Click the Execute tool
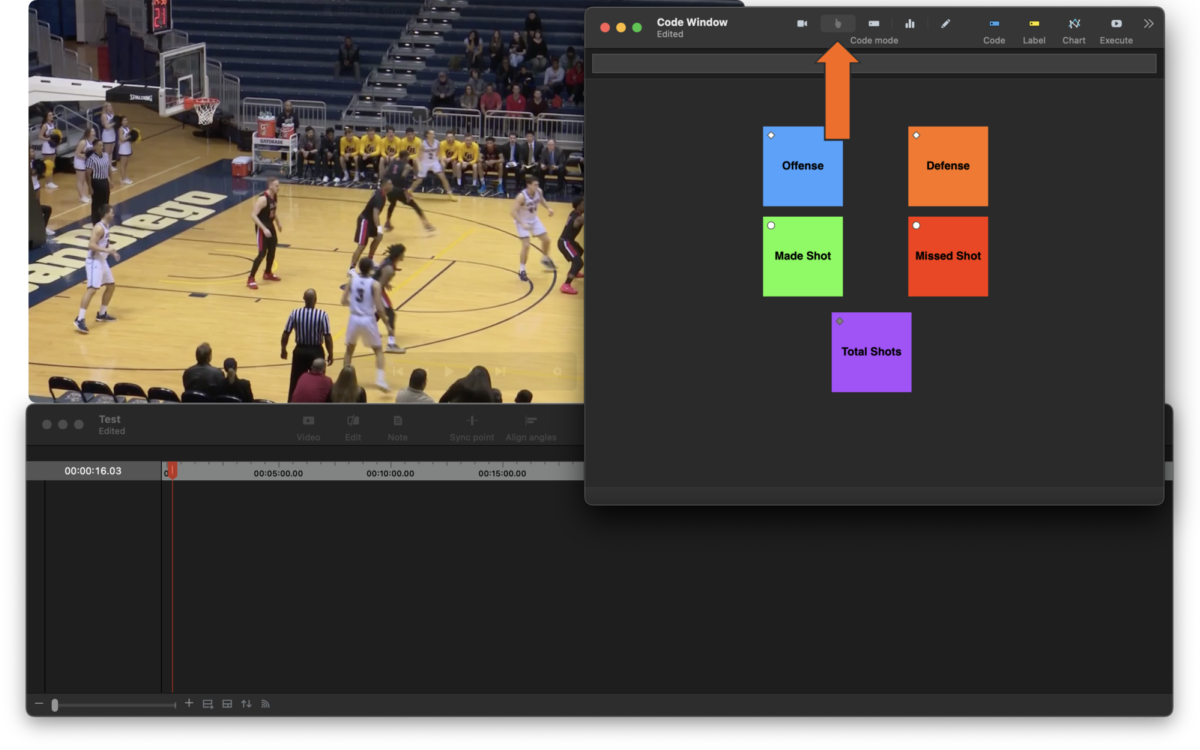 [x=1115, y=23]
